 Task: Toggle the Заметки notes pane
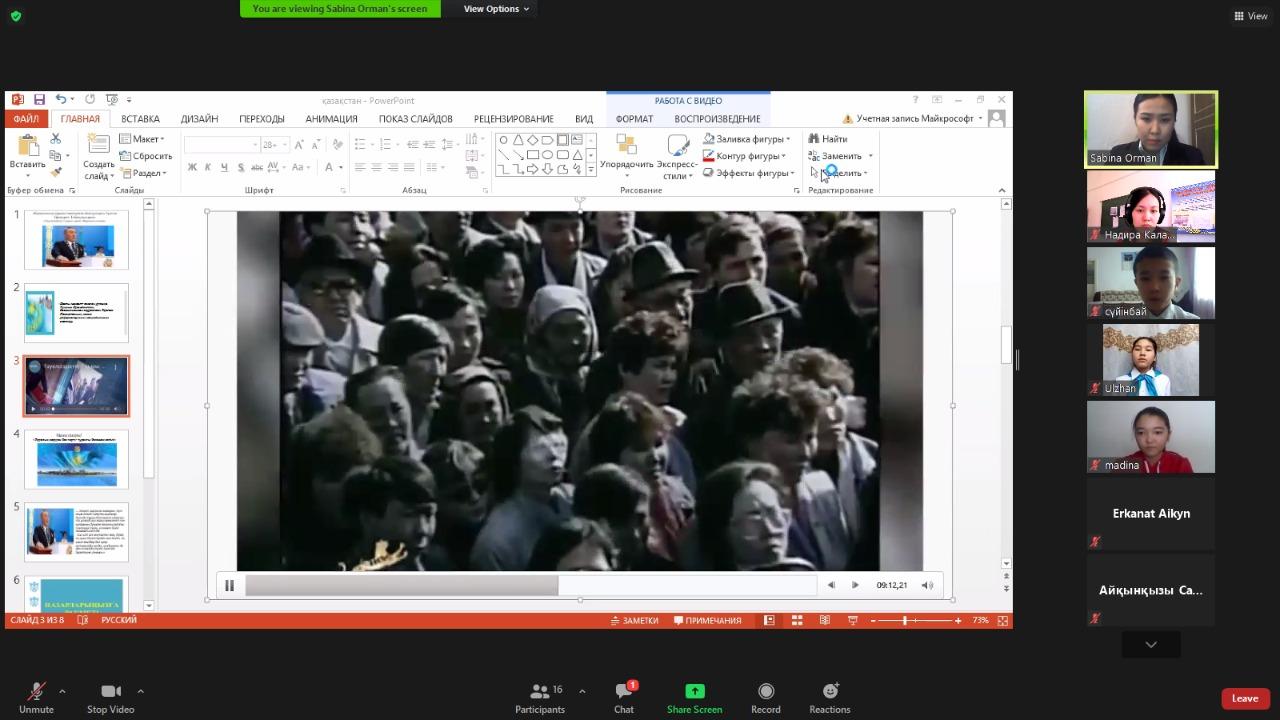[x=634, y=621]
